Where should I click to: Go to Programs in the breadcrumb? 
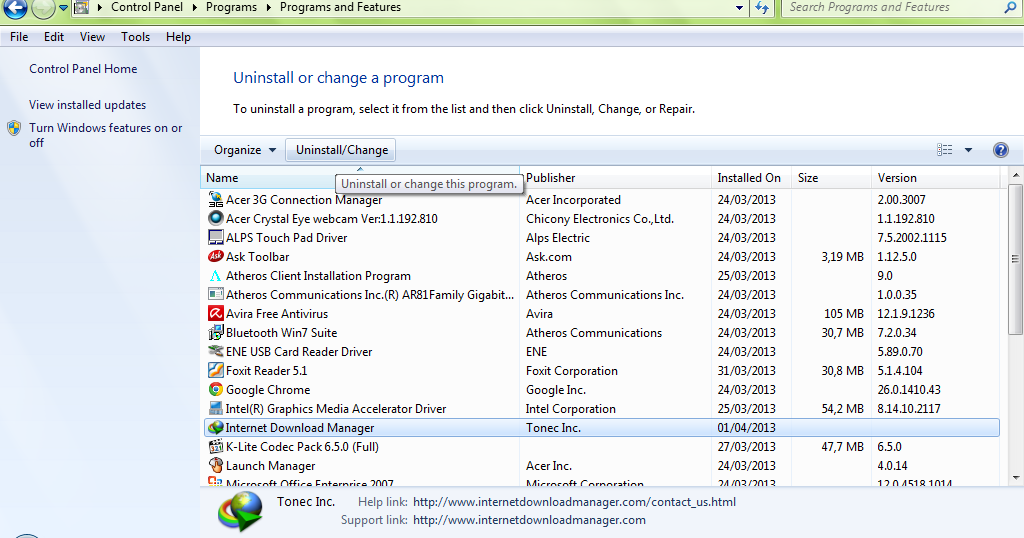[x=231, y=8]
